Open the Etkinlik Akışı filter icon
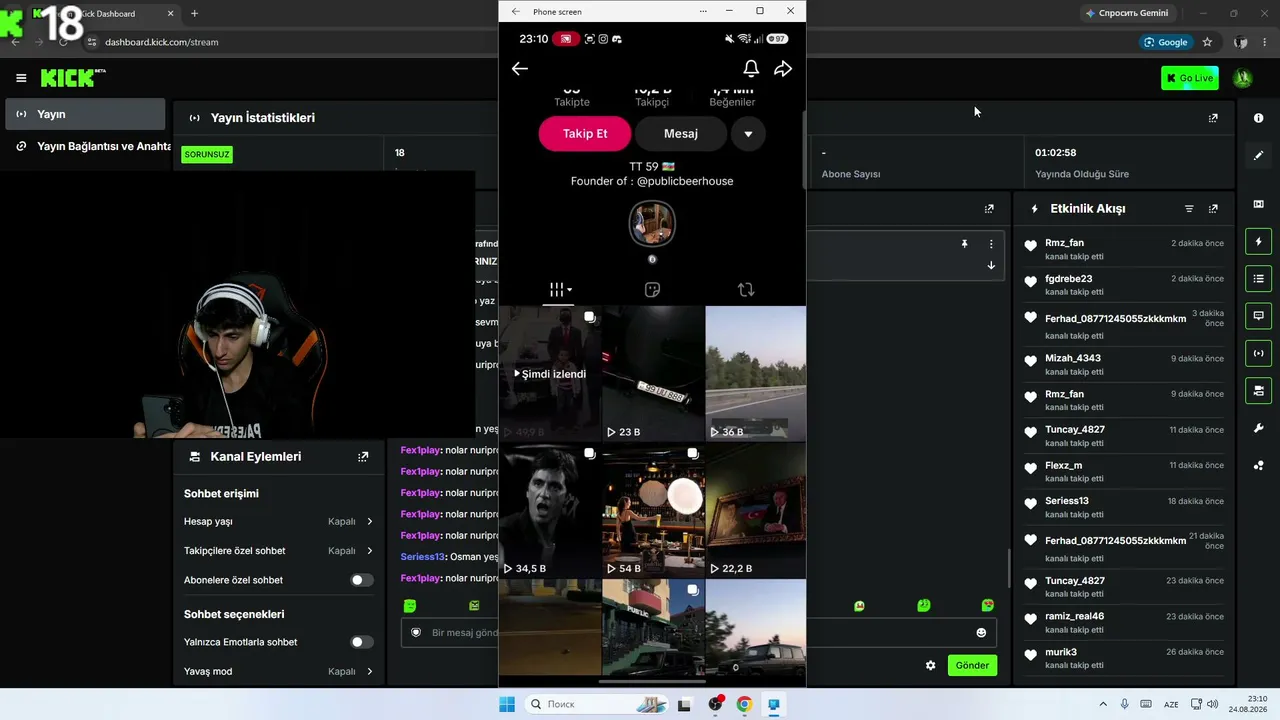The height and width of the screenshot is (720, 1280). coord(1189,209)
